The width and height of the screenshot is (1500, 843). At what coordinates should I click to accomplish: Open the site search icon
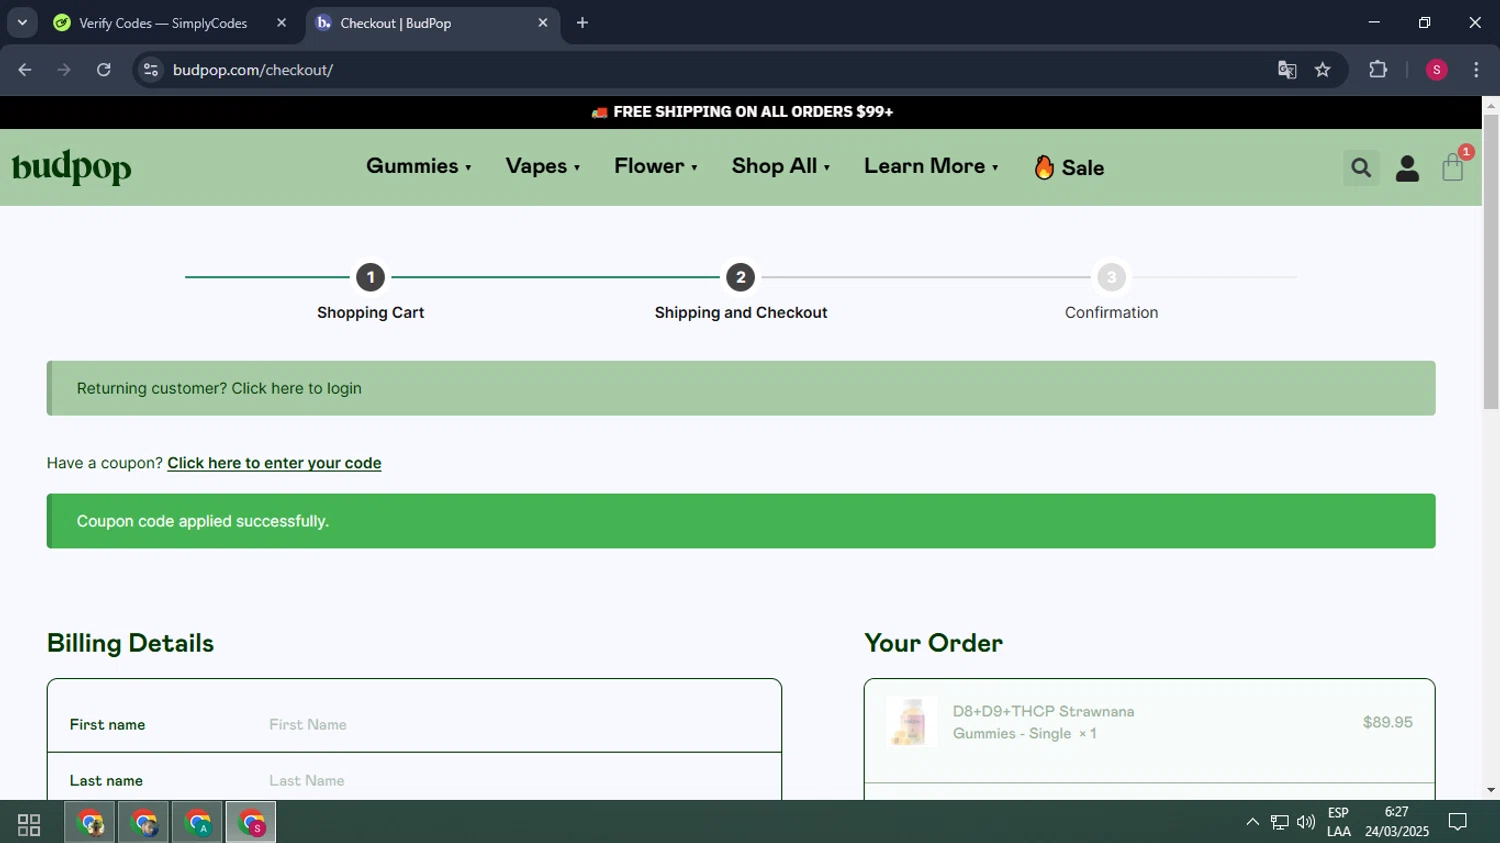tap(1361, 168)
